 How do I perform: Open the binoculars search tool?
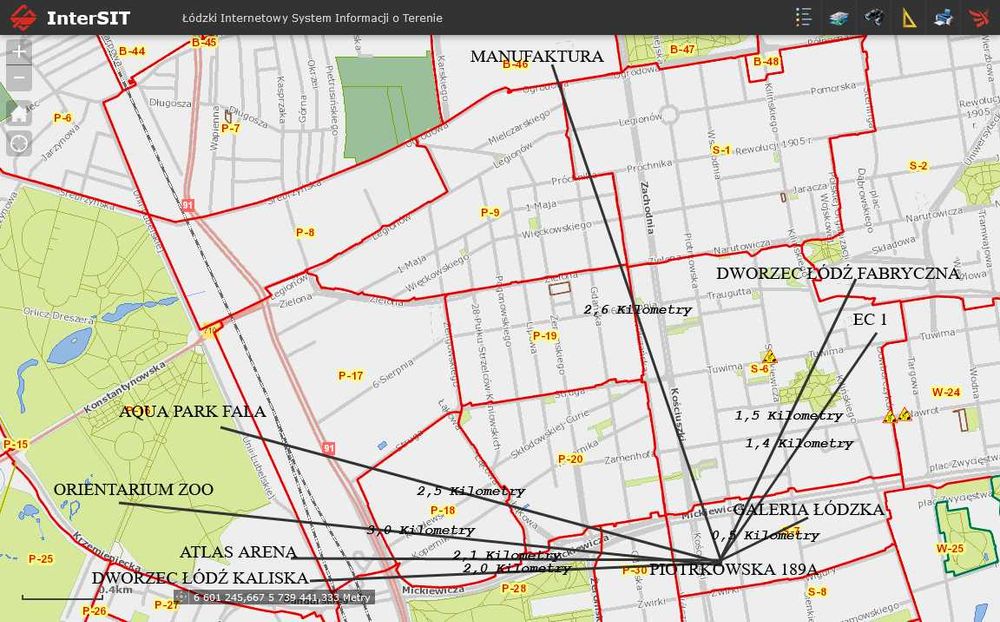point(874,17)
